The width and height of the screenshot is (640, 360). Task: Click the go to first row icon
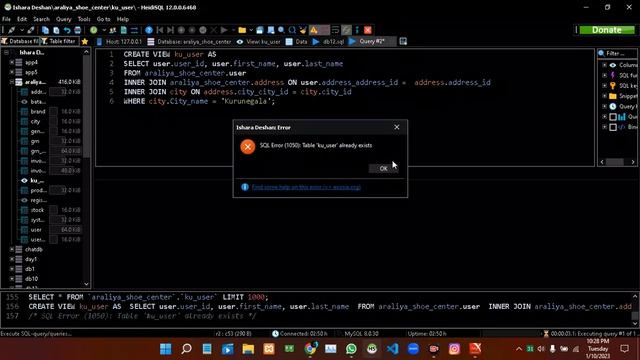(160, 30)
